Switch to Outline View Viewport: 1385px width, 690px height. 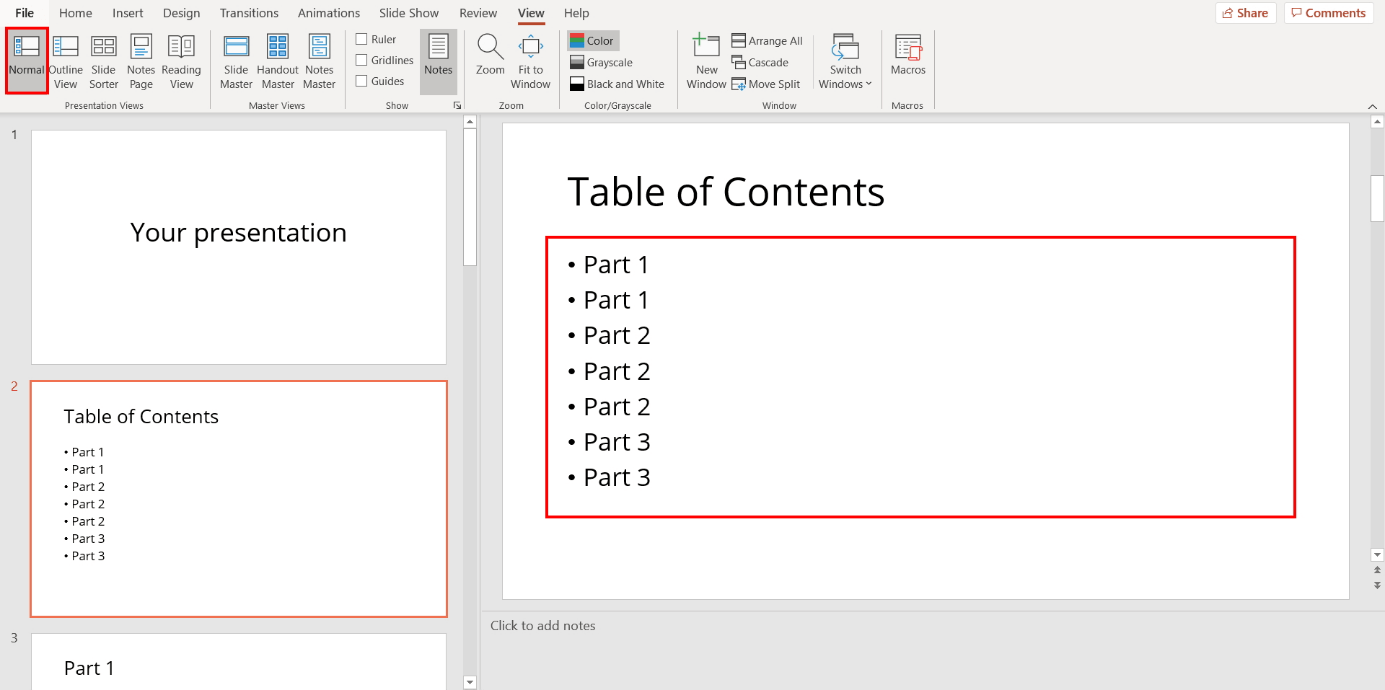65,60
